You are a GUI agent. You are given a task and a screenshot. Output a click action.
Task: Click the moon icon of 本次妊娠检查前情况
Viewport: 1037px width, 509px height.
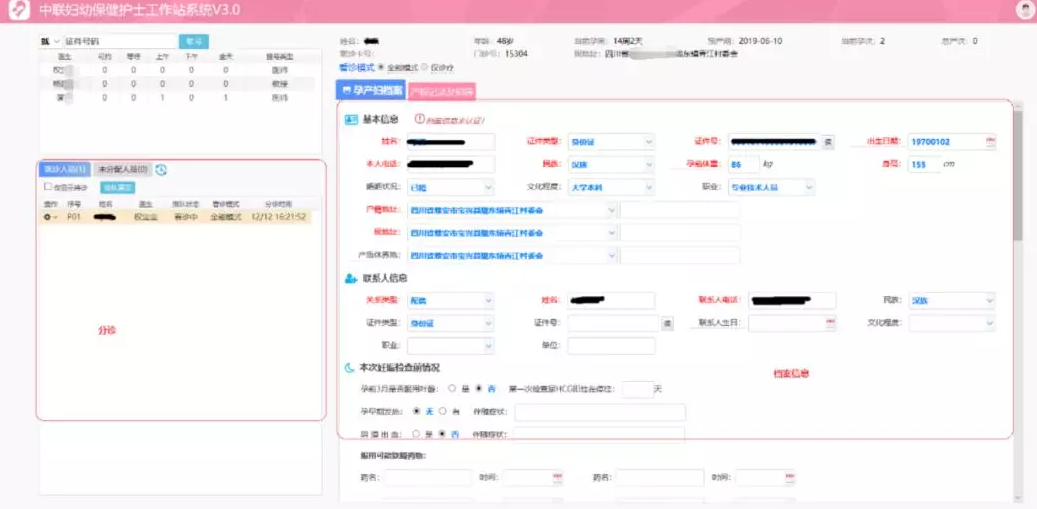point(349,368)
